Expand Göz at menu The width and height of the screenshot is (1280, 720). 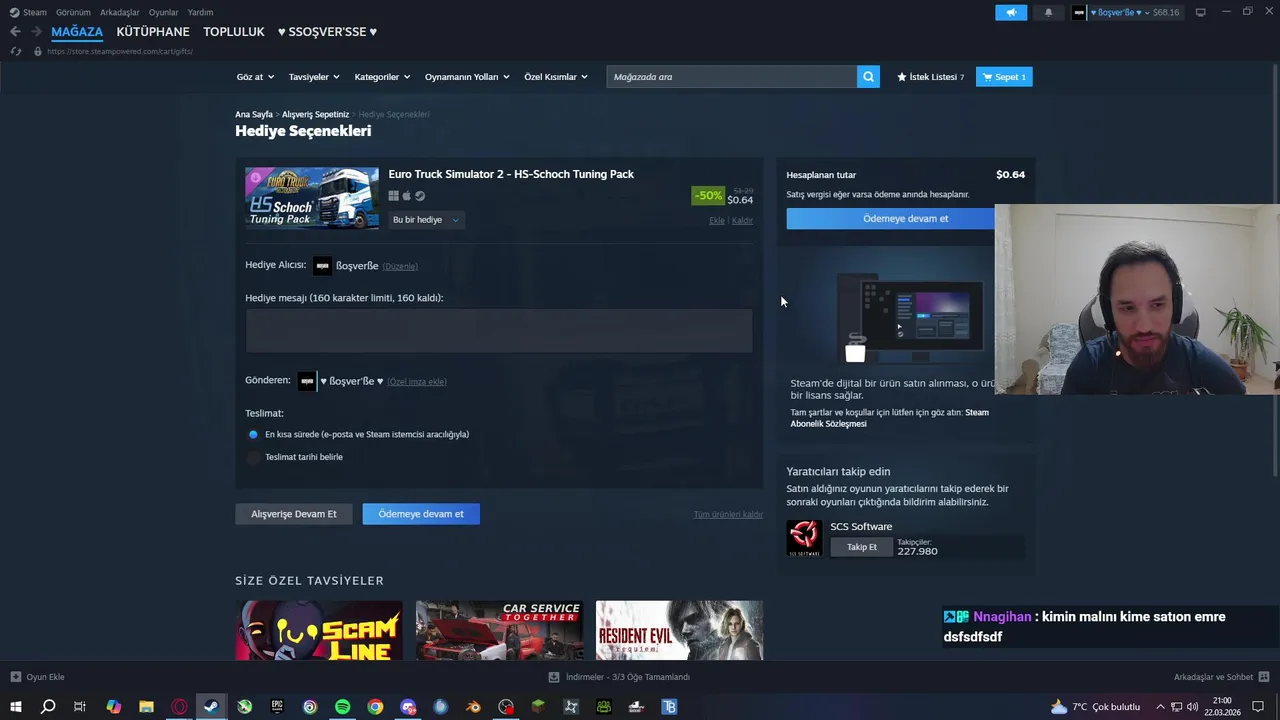pos(254,77)
